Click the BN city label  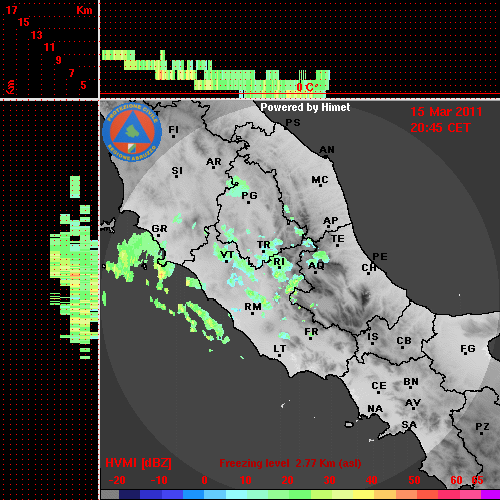(411, 382)
